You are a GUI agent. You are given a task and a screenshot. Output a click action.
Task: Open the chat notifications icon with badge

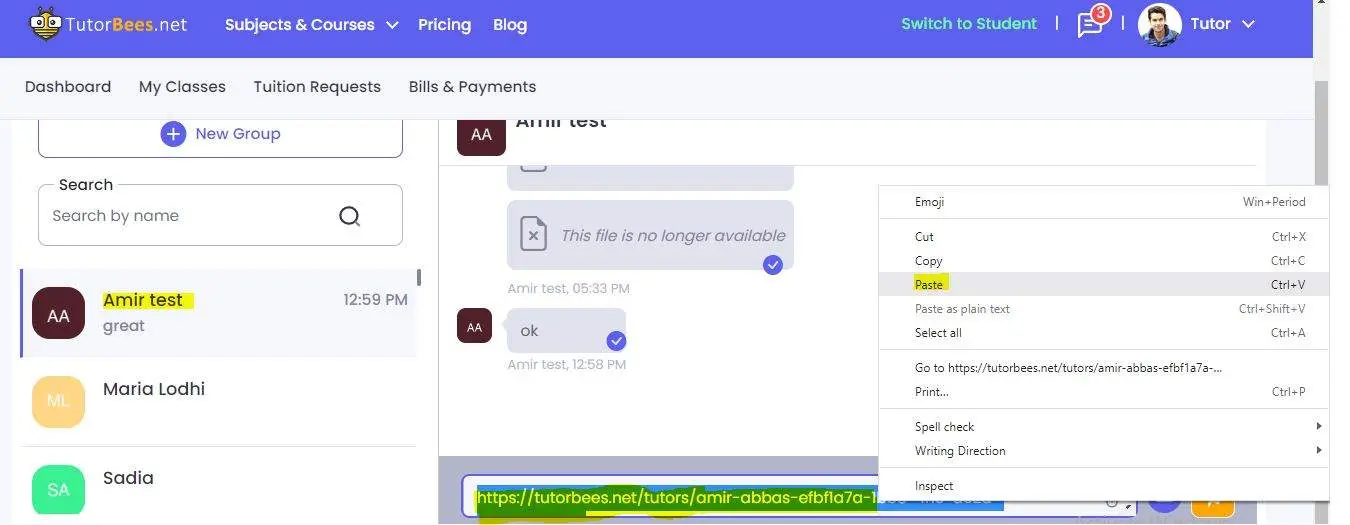pyautogui.click(x=1090, y=24)
